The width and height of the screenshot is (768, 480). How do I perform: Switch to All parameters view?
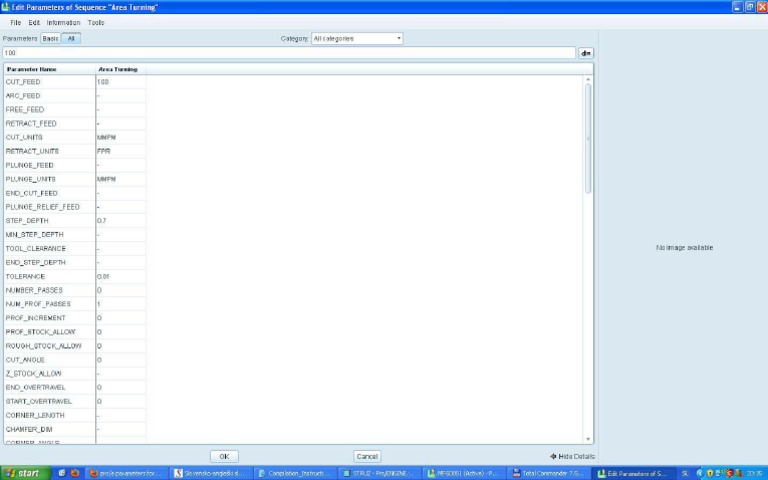(x=71, y=38)
